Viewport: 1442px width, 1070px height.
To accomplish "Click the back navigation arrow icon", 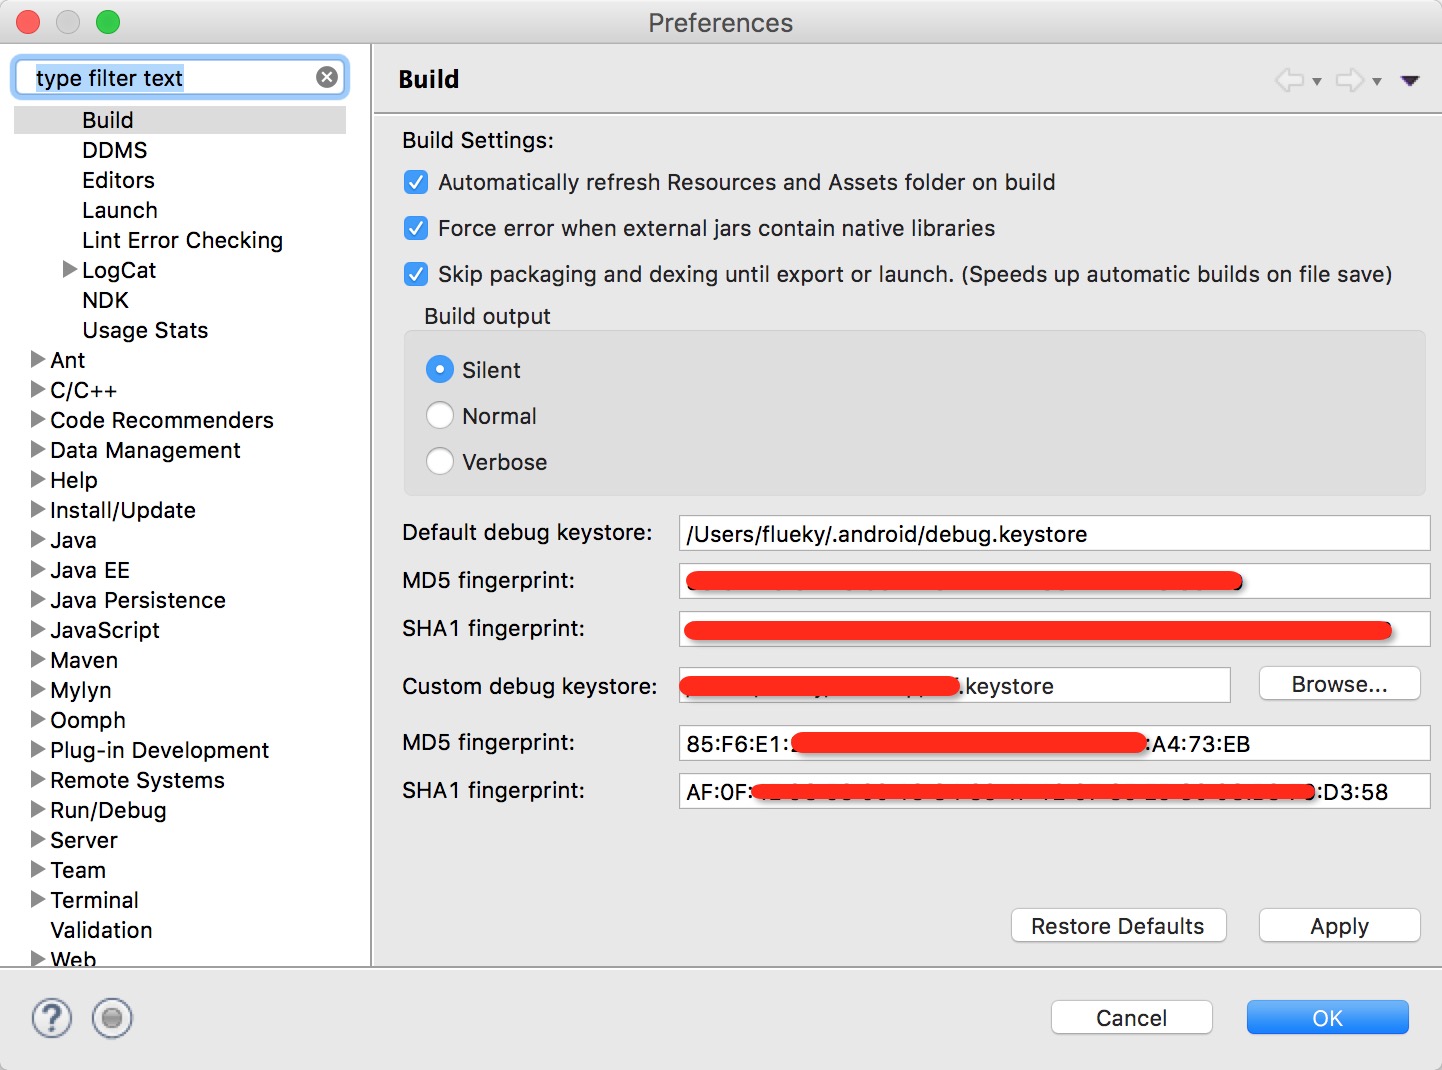I will point(1289,80).
